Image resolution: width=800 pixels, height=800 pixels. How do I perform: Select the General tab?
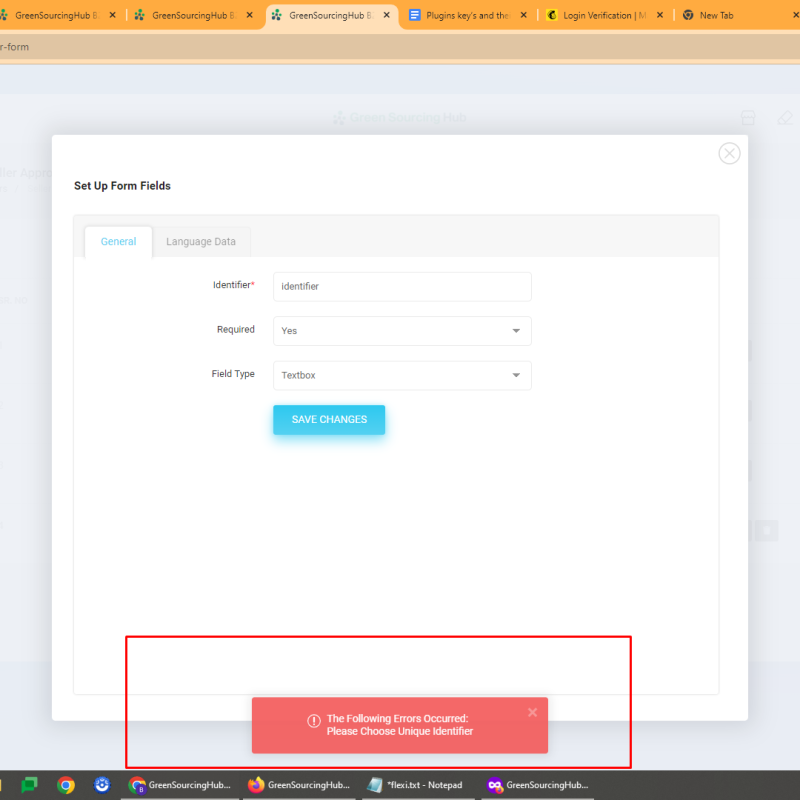[x=118, y=242]
